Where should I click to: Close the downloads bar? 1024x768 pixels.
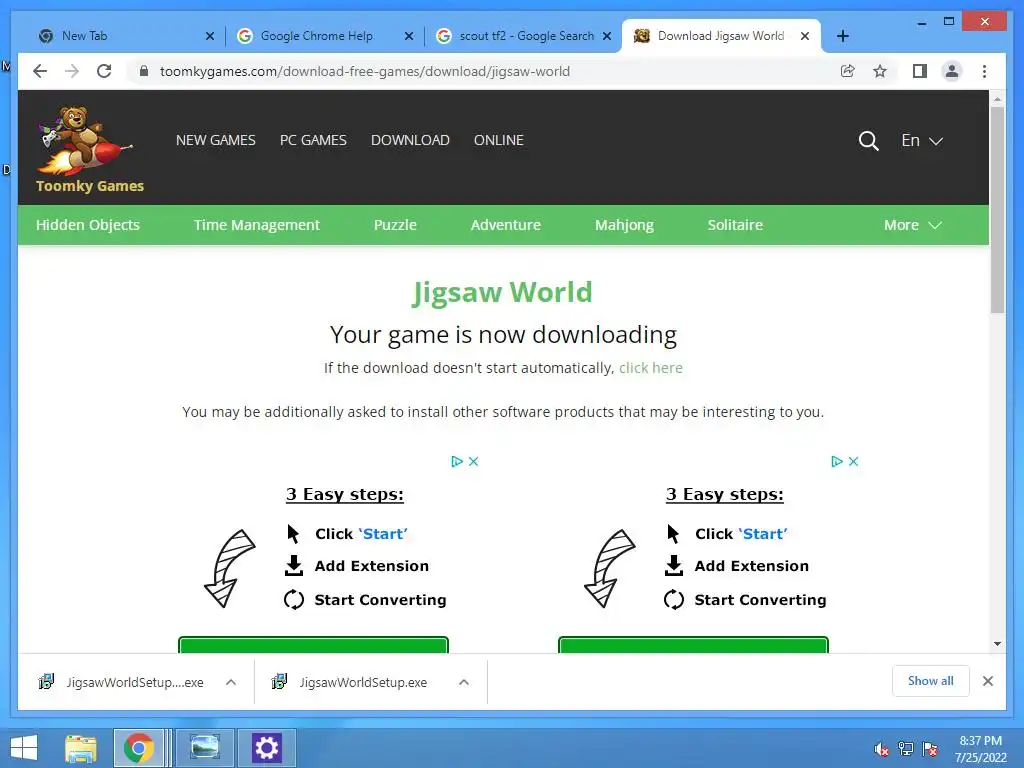pos(987,681)
